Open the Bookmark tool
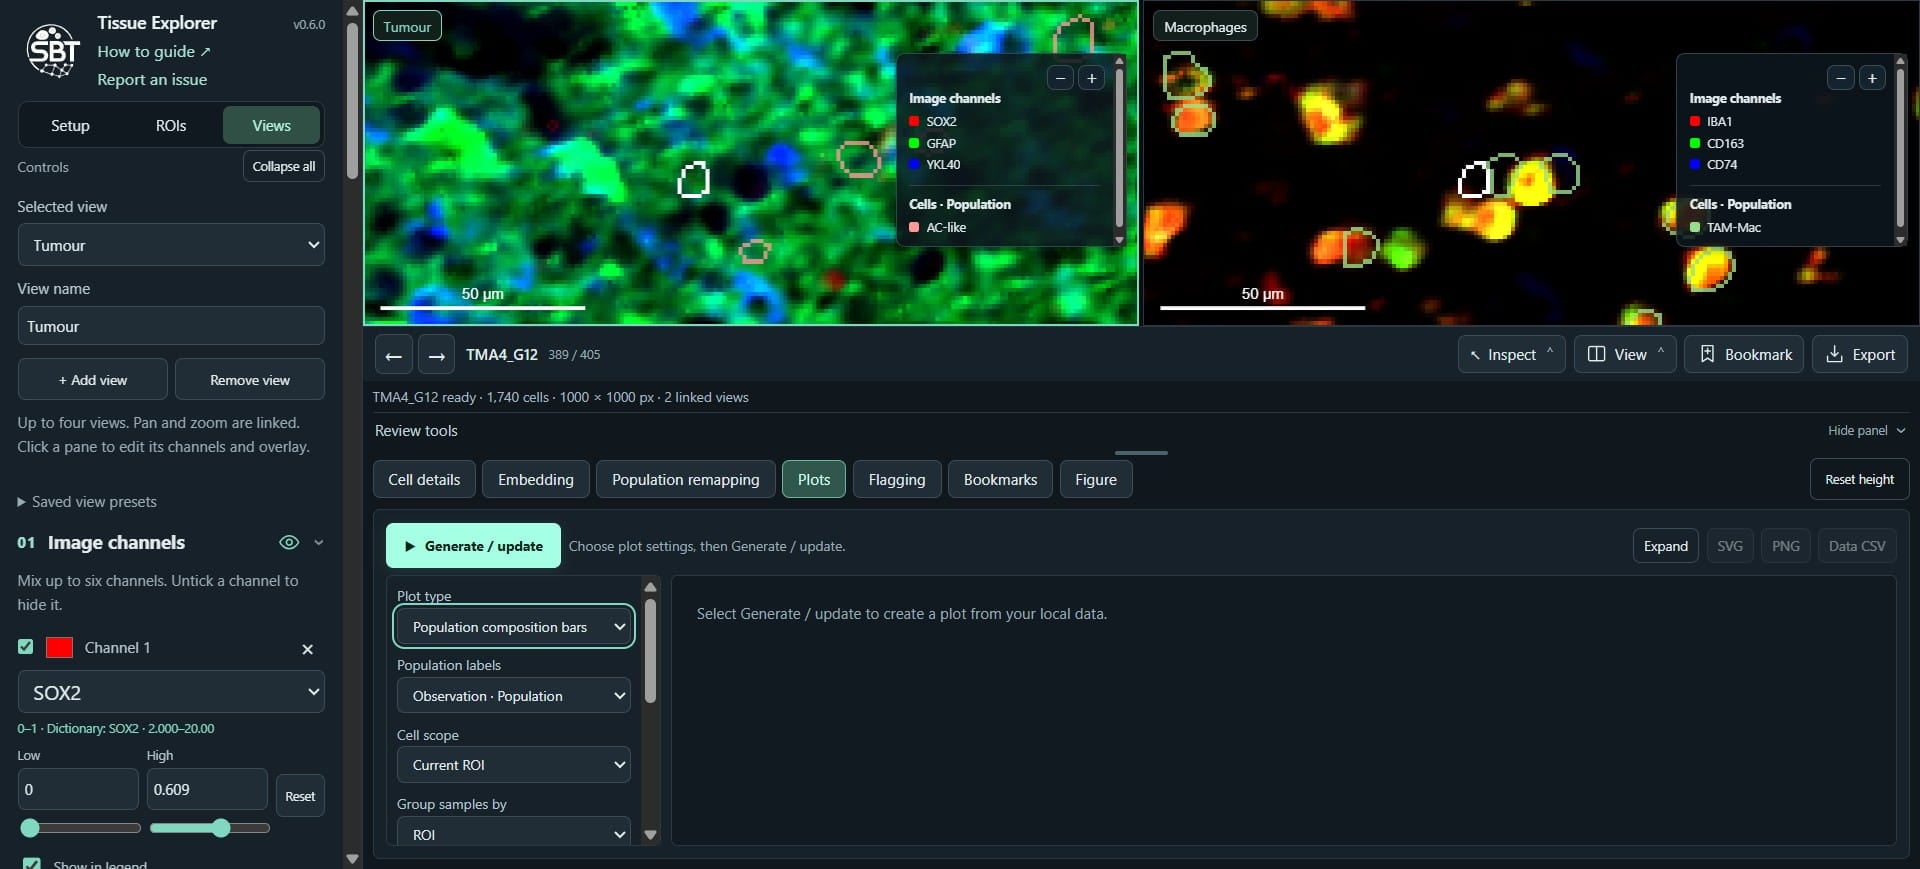The width and height of the screenshot is (1920, 869). tap(1744, 354)
